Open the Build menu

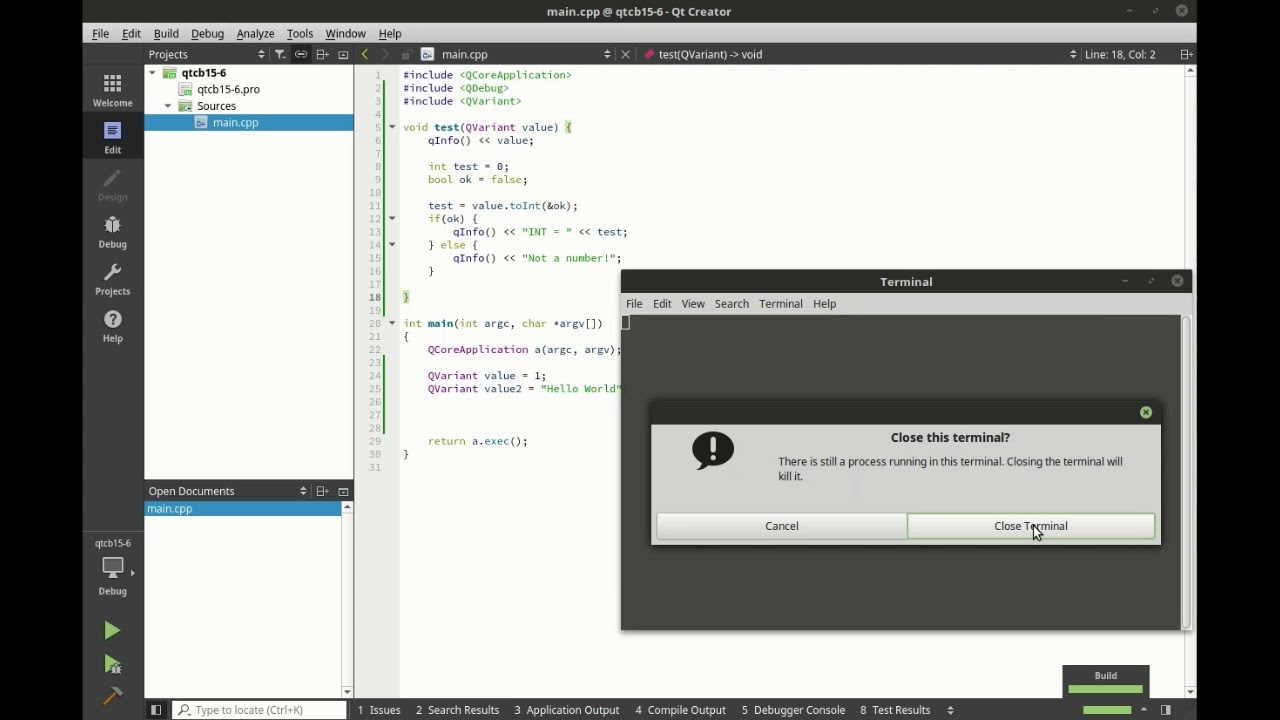pos(166,33)
